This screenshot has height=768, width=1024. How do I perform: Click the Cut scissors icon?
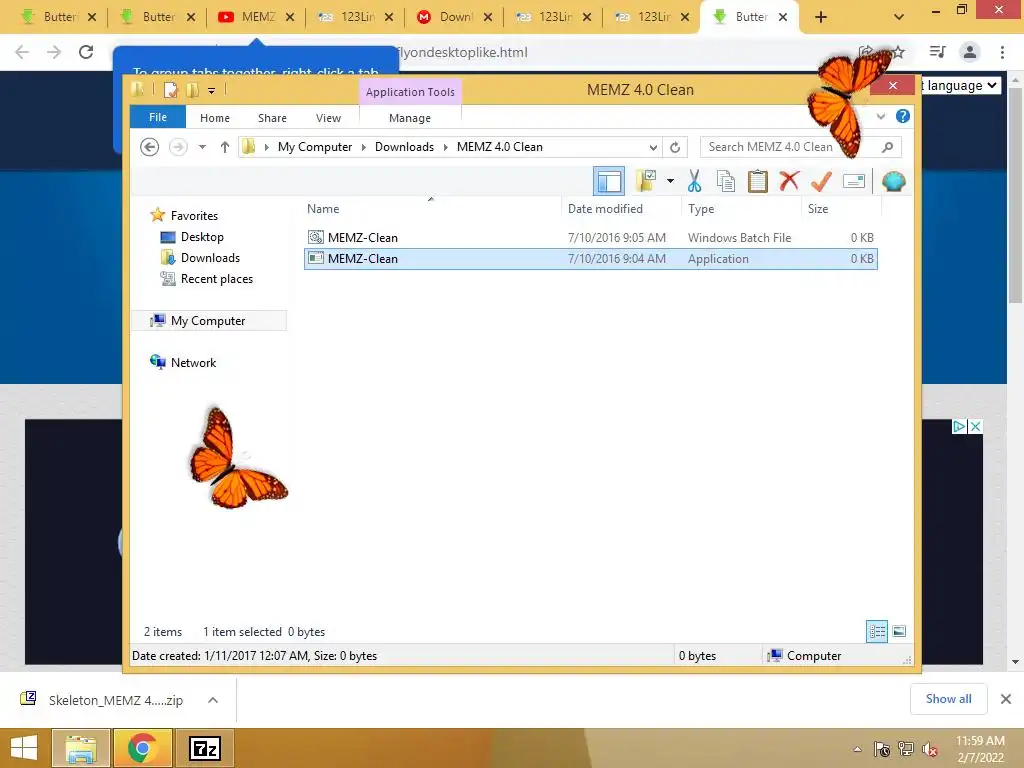pos(694,181)
